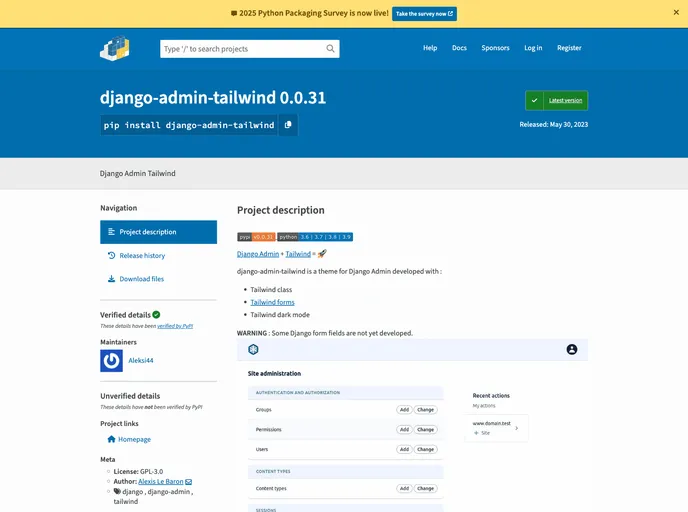
Task: Click Add button in Users row
Action: (404, 449)
